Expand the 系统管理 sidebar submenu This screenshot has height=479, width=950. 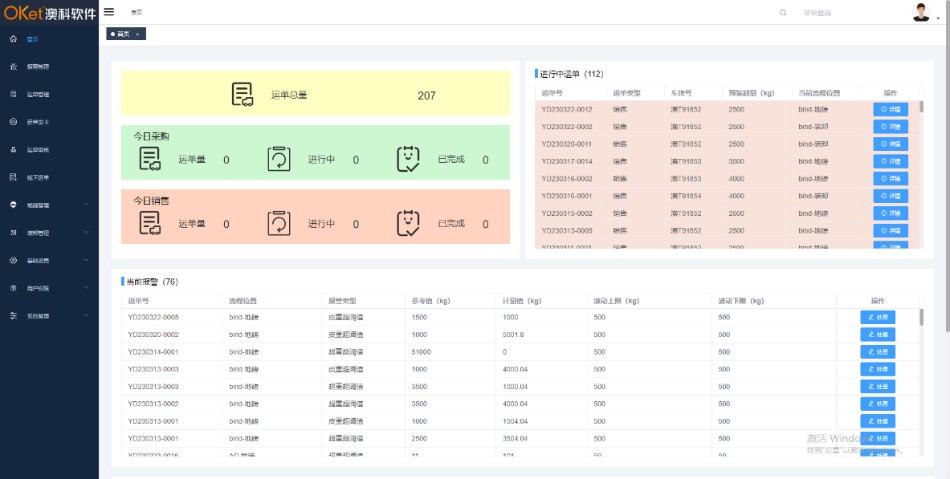pyautogui.click(x=87, y=316)
